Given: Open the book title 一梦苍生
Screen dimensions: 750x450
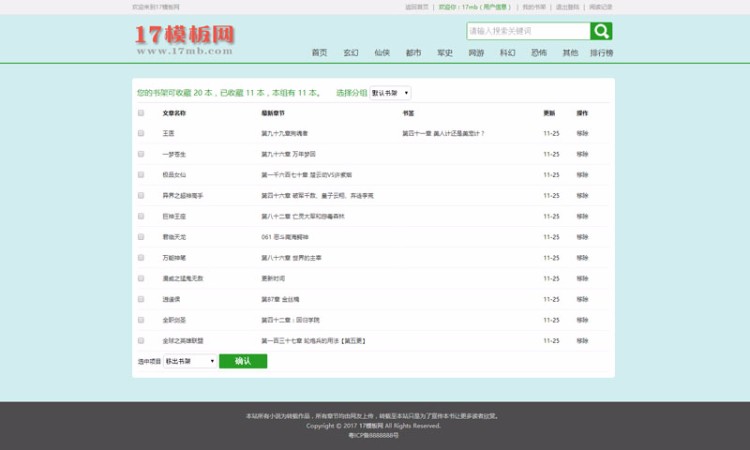Looking at the screenshot, I should (x=174, y=154).
